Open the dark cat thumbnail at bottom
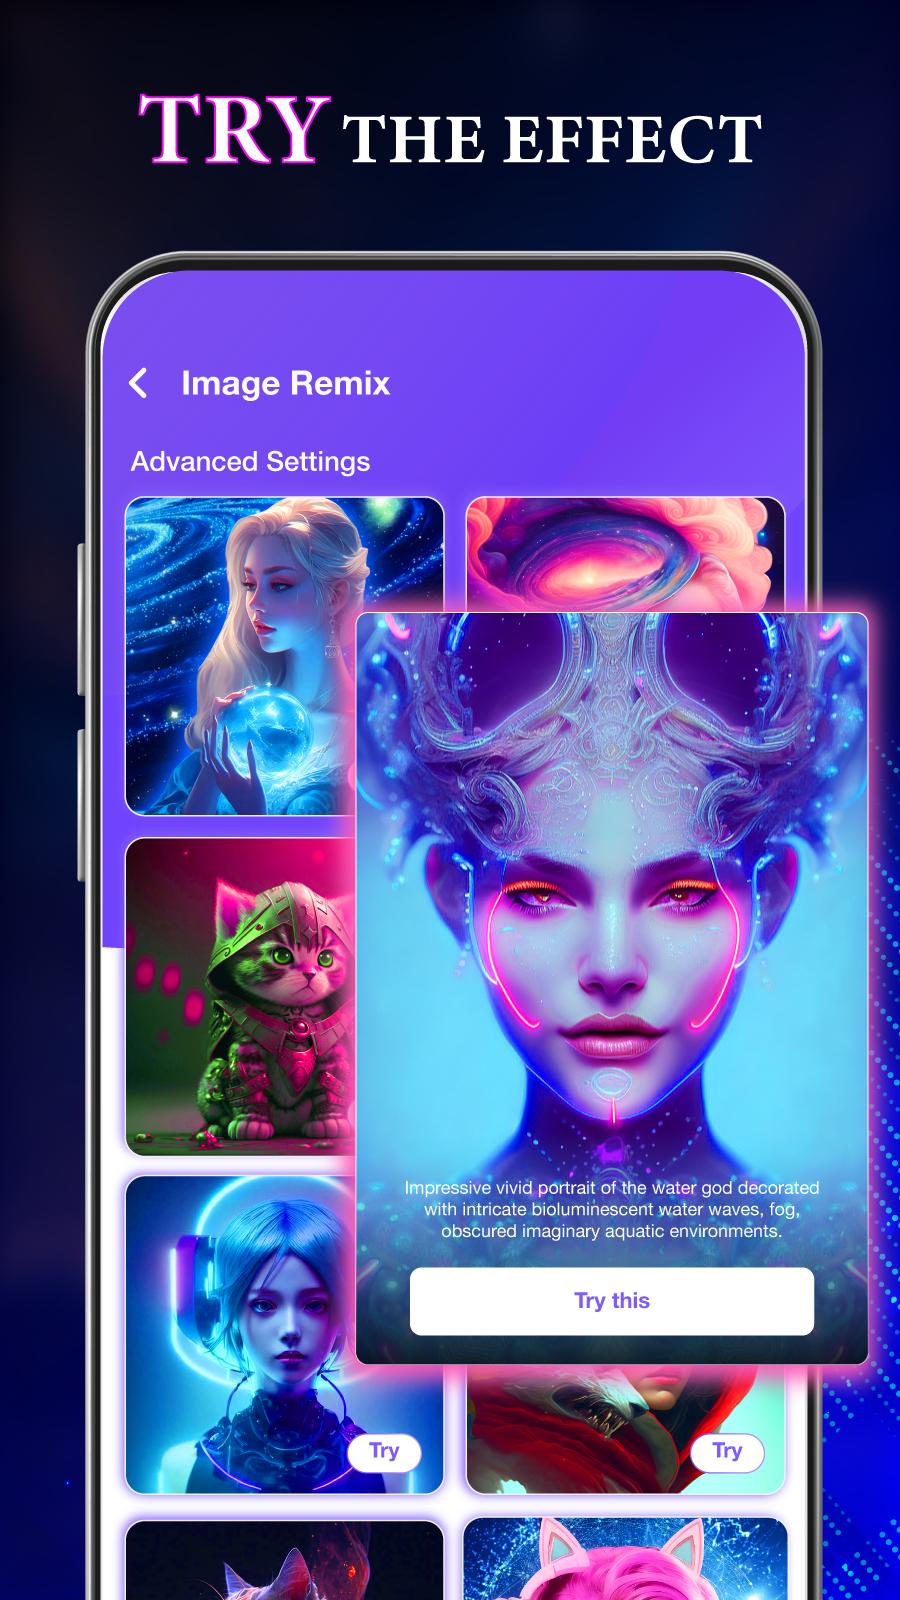Image resolution: width=900 pixels, height=1600 pixels. tap(284, 1560)
